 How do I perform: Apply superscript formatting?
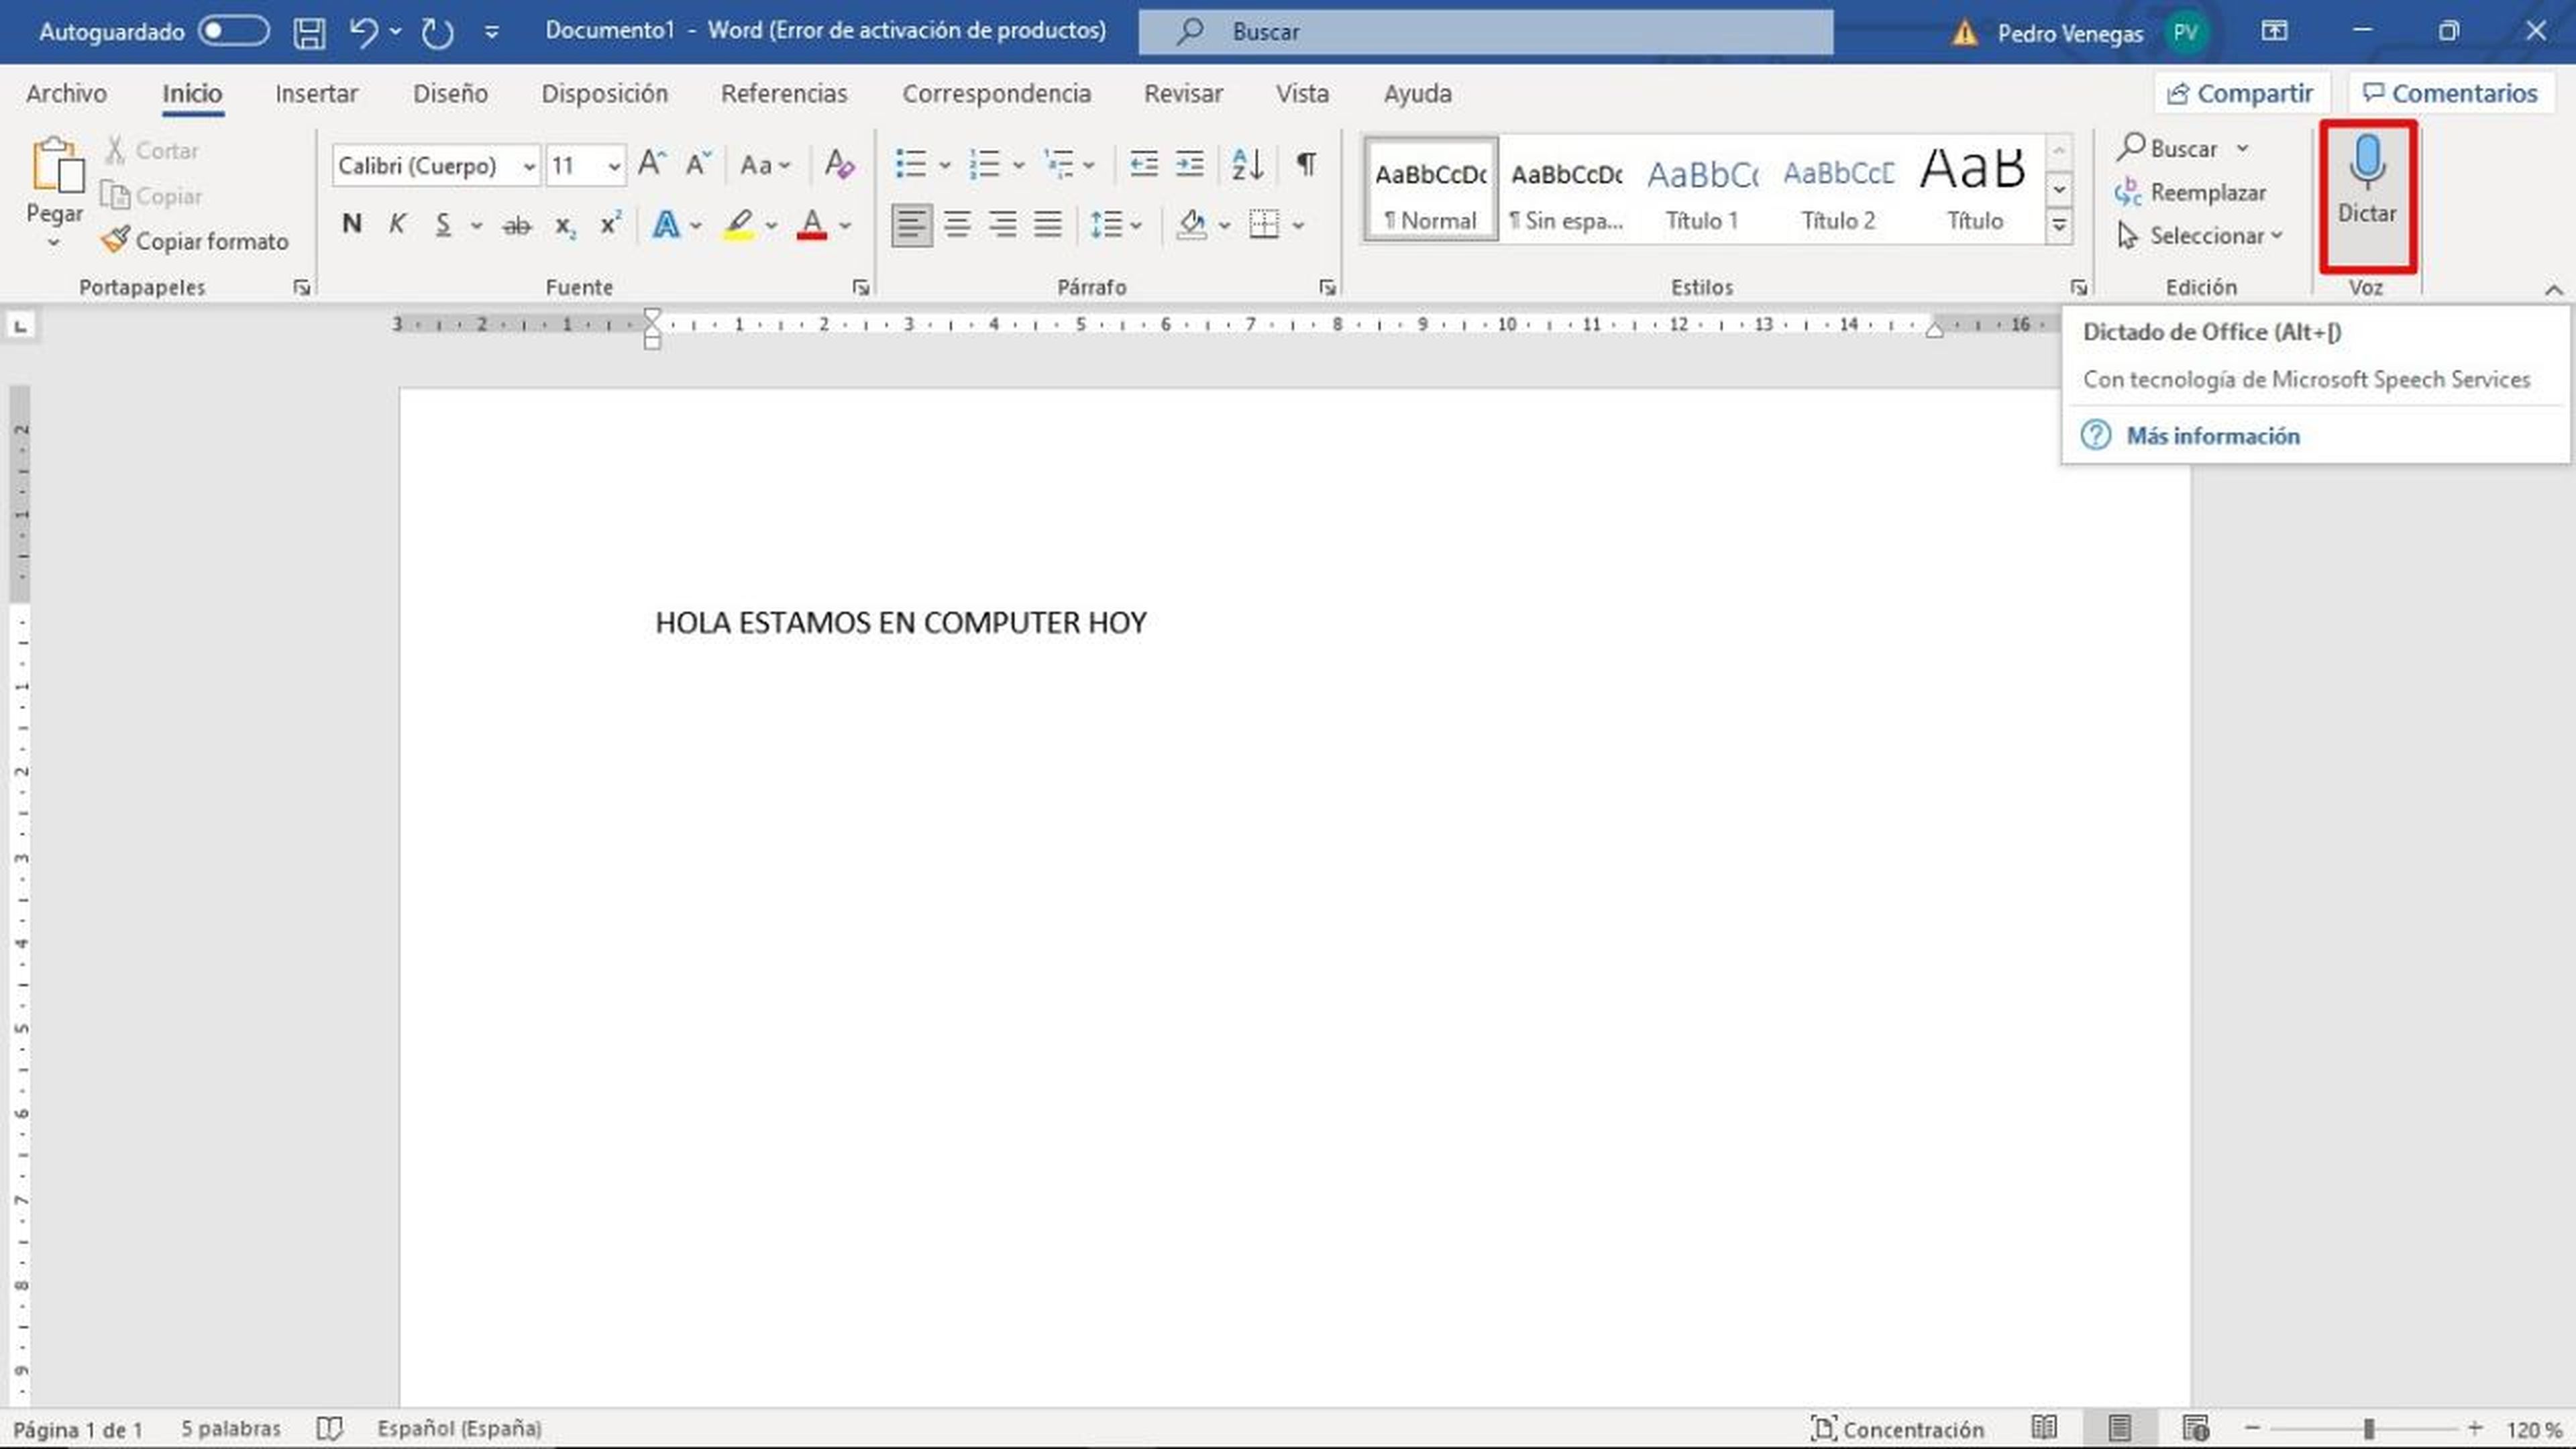click(x=610, y=224)
